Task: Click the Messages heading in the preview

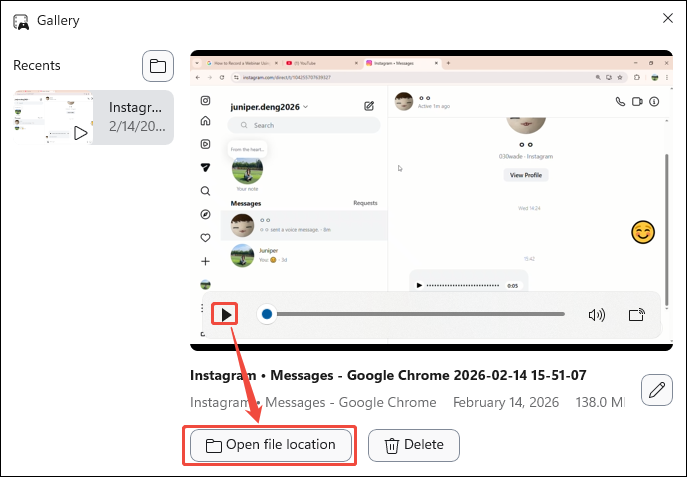Action: coord(246,203)
